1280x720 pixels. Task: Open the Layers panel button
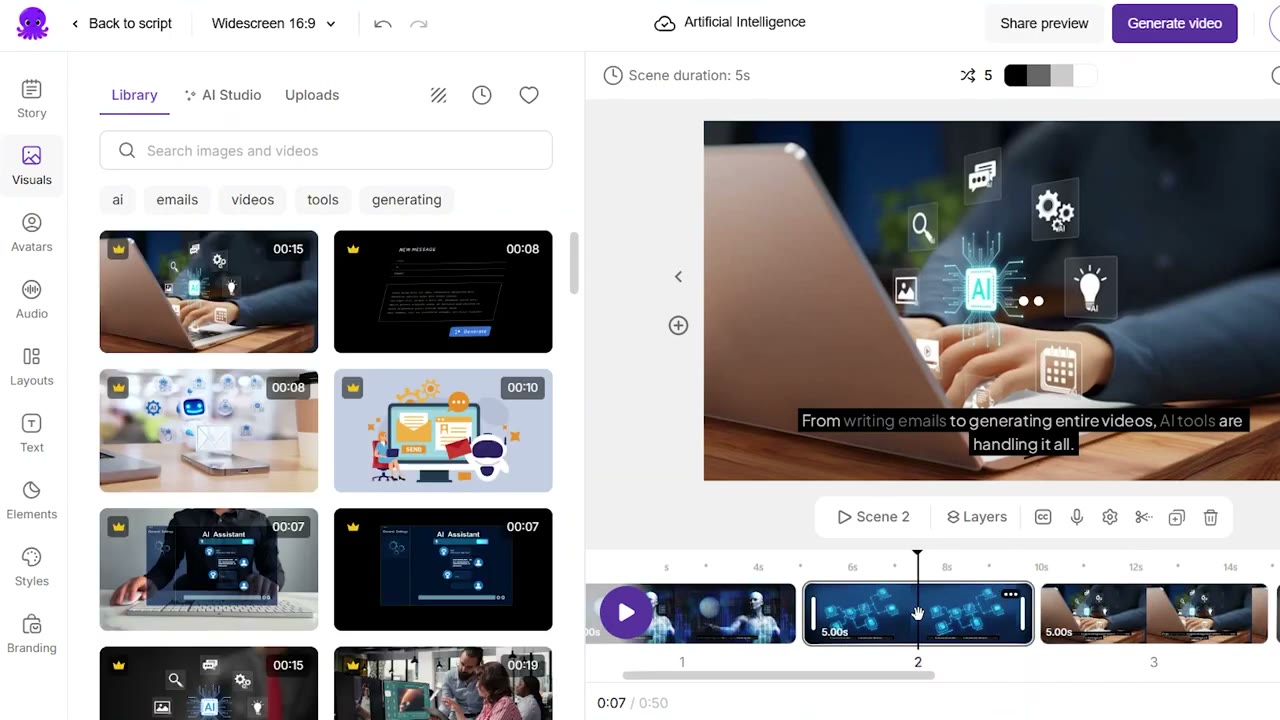(977, 517)
